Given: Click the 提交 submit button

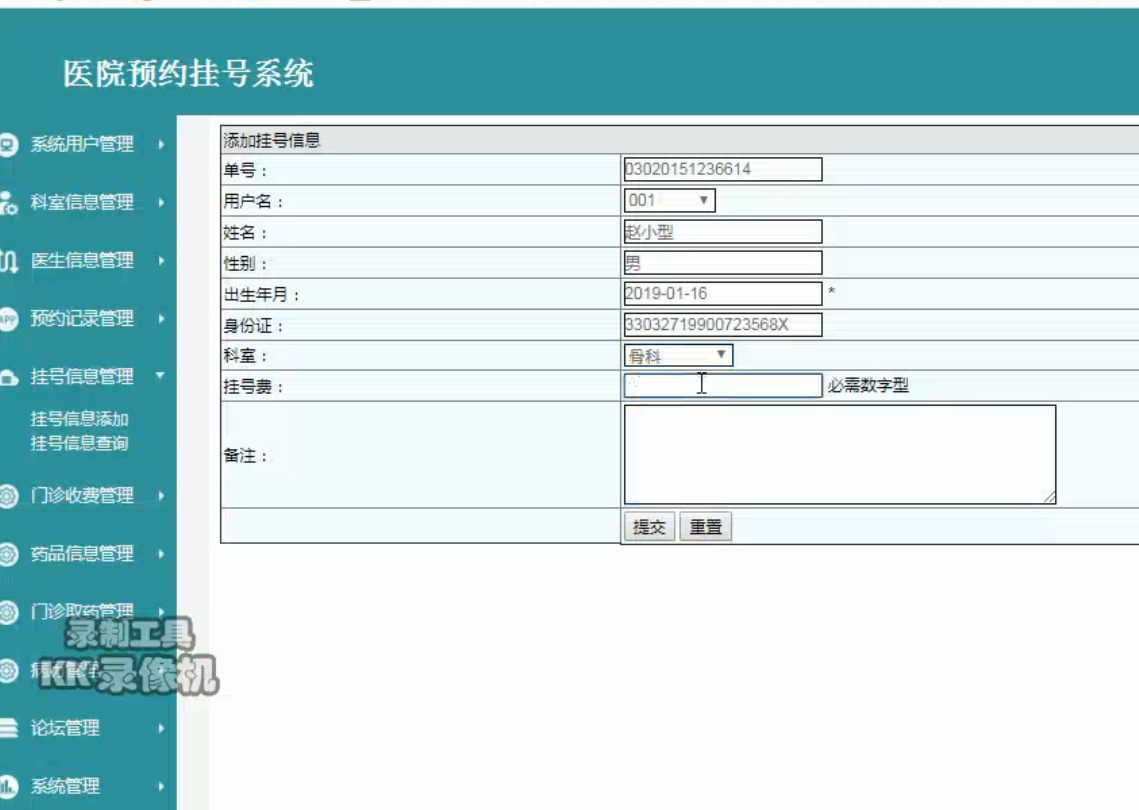Looking at the screenshot, I should (649, 527).
